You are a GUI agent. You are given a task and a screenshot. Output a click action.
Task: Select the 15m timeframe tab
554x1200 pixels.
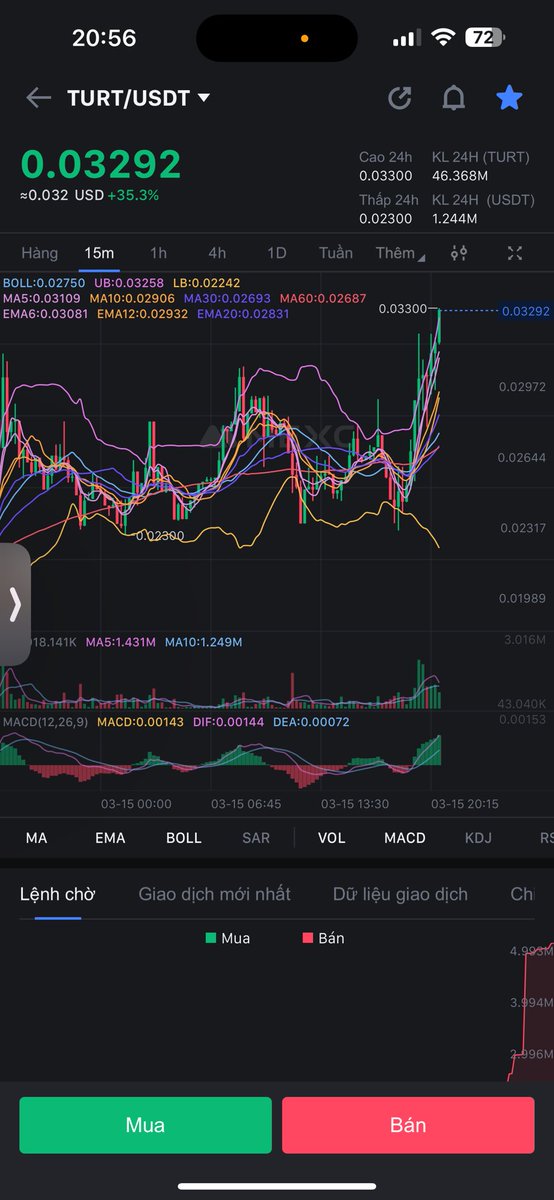point(99,253)
